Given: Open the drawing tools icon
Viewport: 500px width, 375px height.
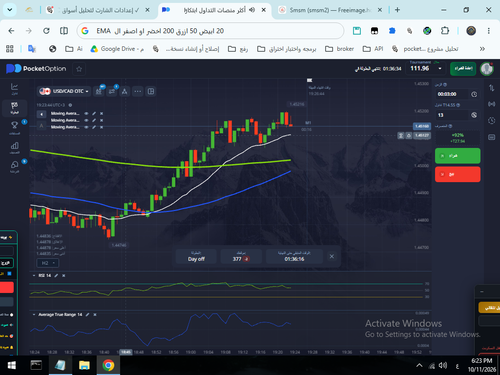Looking at the screenshot, I should click(125, 91).
